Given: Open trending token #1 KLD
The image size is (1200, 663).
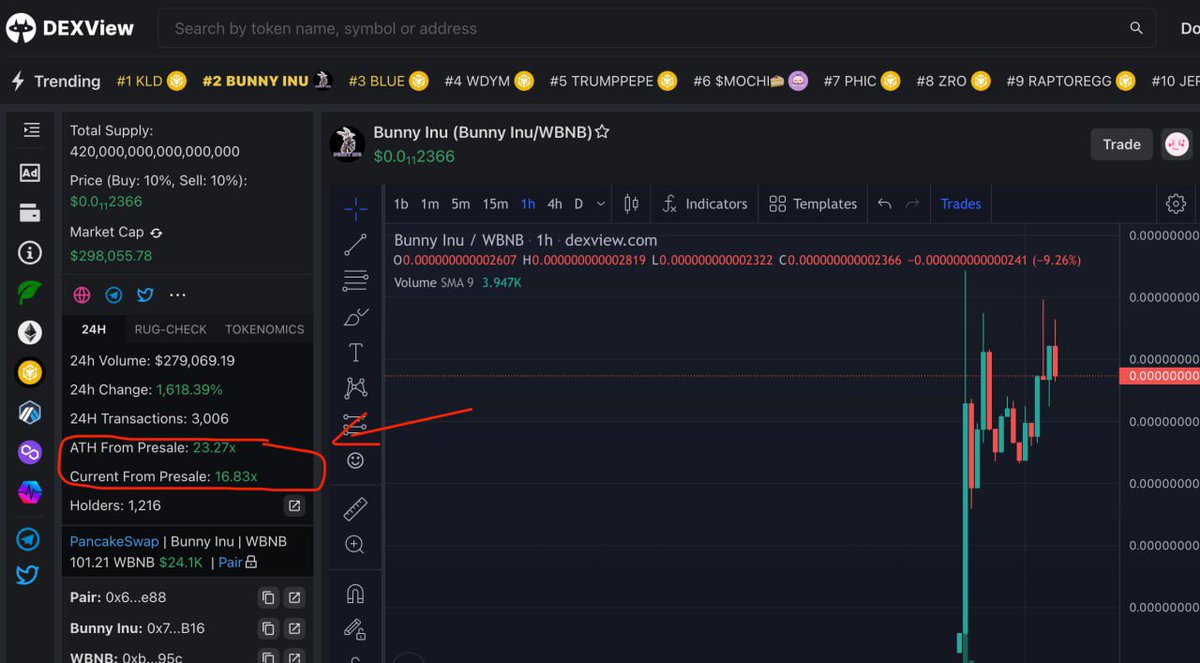Looking at the screenshot, I should pyautogui.click(x=151, y=81).
